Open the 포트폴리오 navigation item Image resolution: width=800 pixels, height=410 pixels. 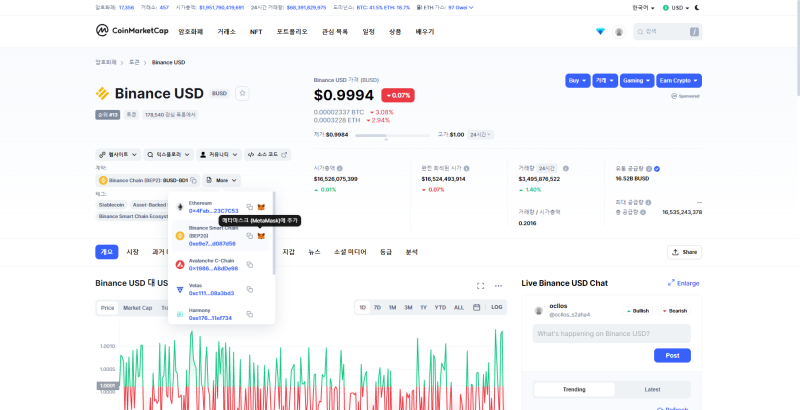292,32
